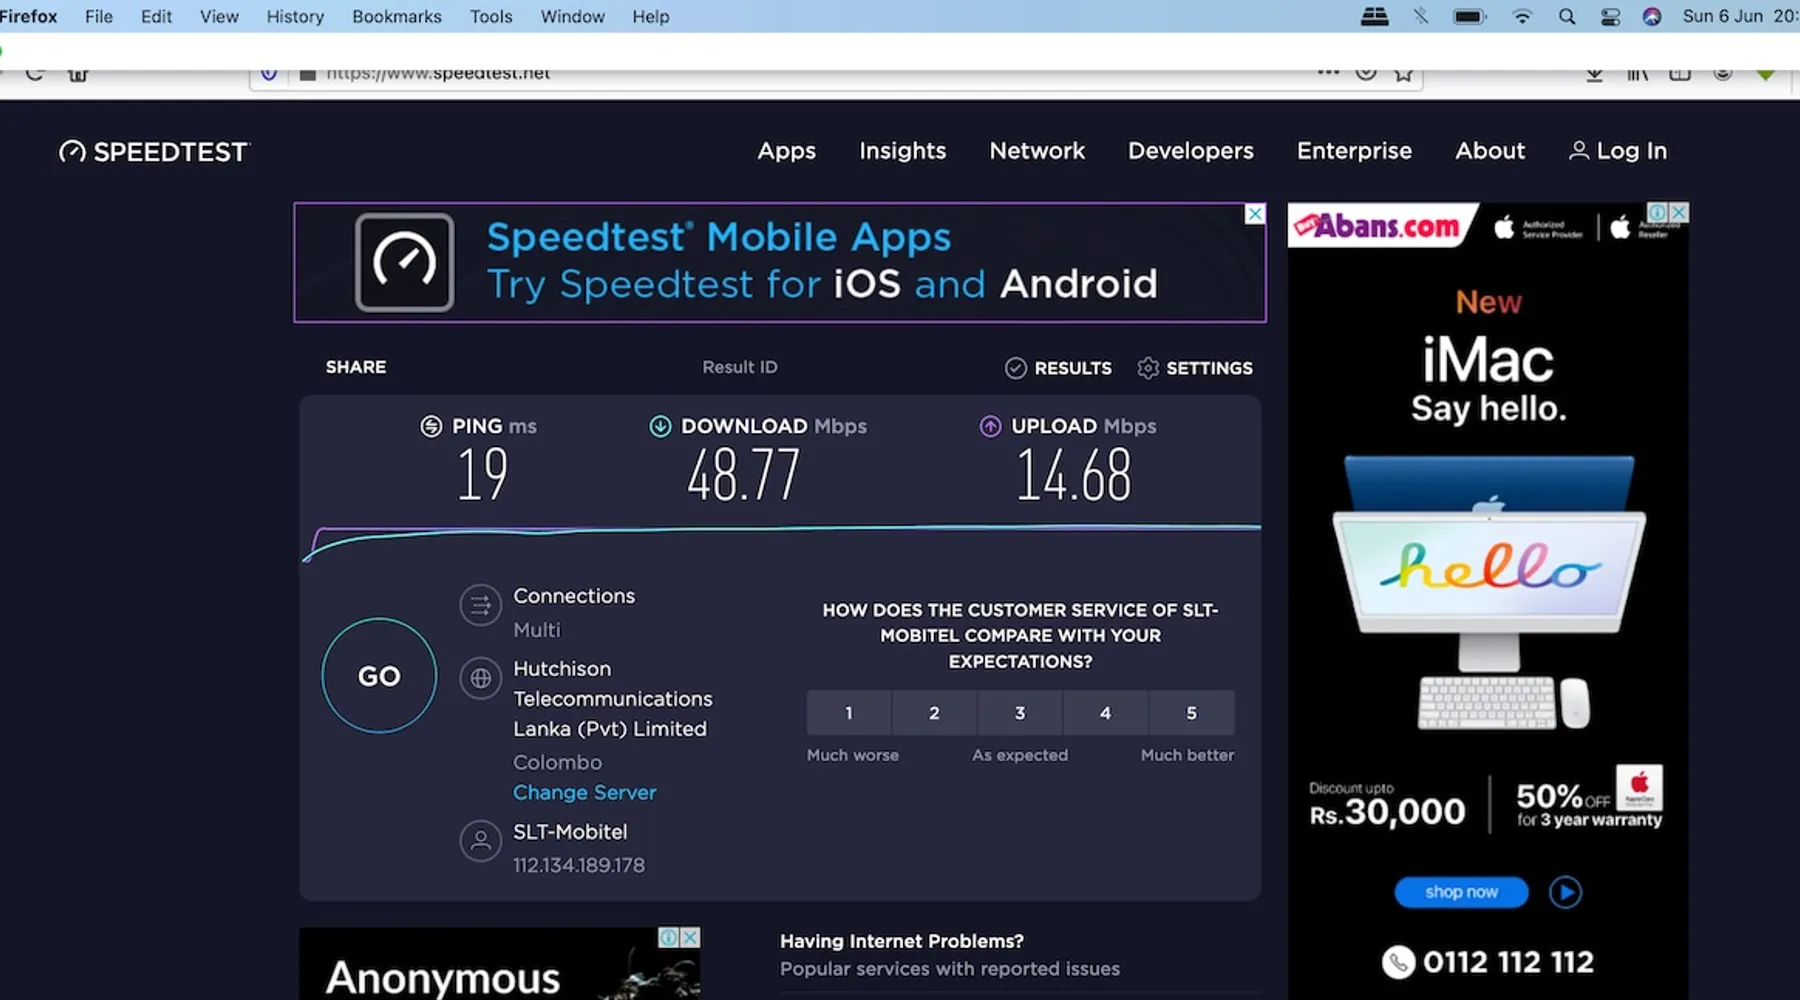Open Spotlight search magnifier
The width and height of the screenshot is (1800, 1000).
pos(1567,16)
